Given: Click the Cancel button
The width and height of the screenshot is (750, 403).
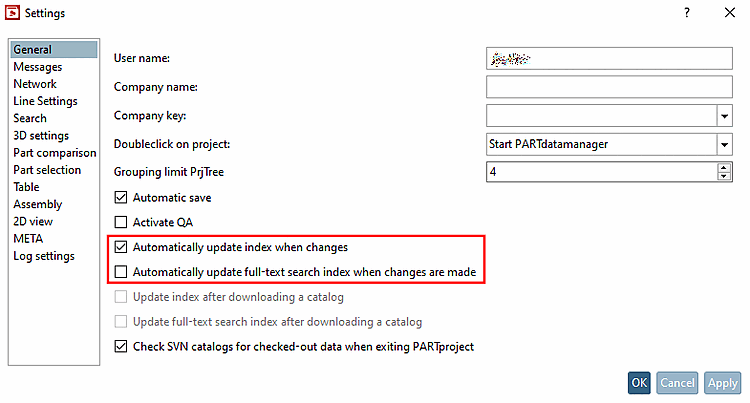Looking at the screenshot, I should (677, 383).
